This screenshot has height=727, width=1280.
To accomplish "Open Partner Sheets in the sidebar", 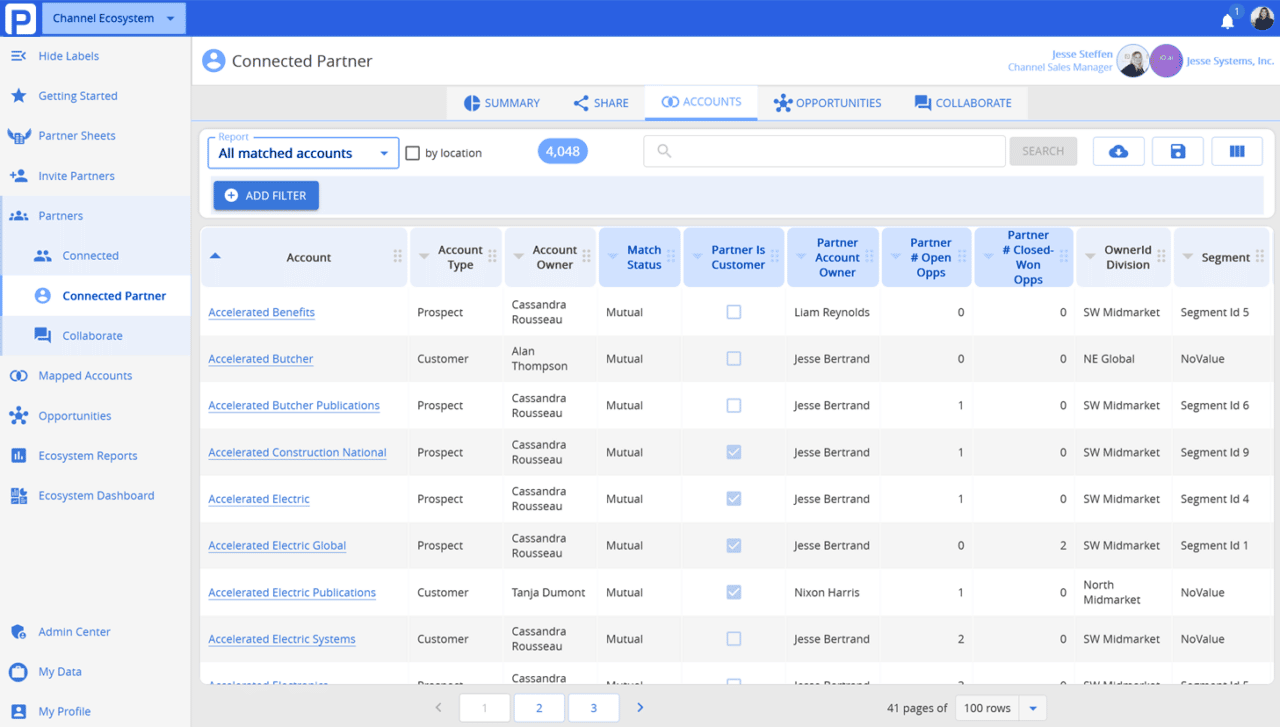I will pos(77,136).
